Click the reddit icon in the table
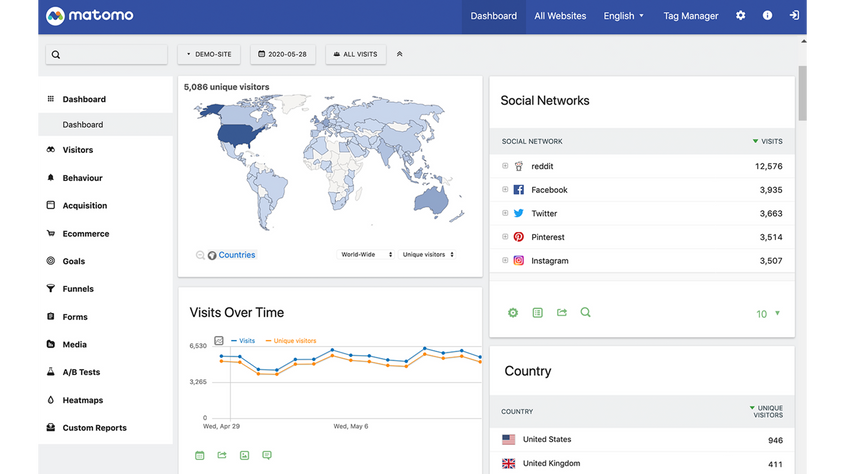 click(x=518, y=166)
